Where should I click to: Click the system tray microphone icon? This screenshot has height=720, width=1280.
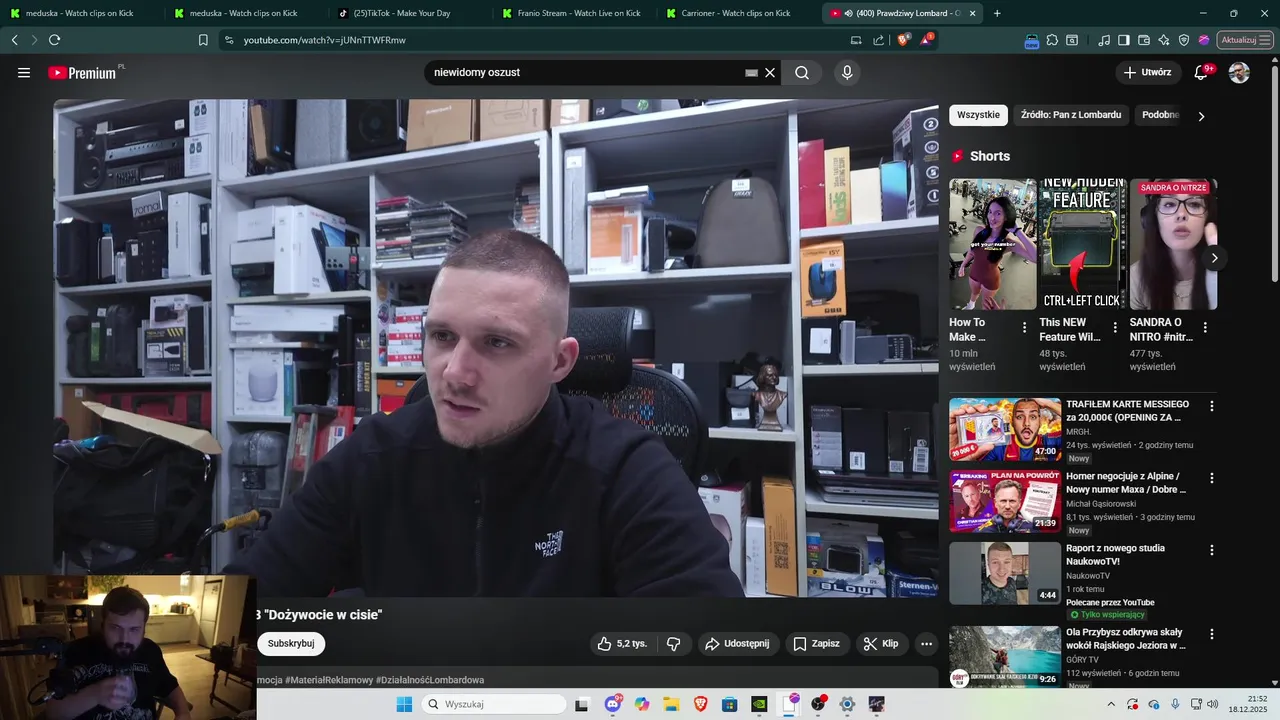pos(1175,704)
